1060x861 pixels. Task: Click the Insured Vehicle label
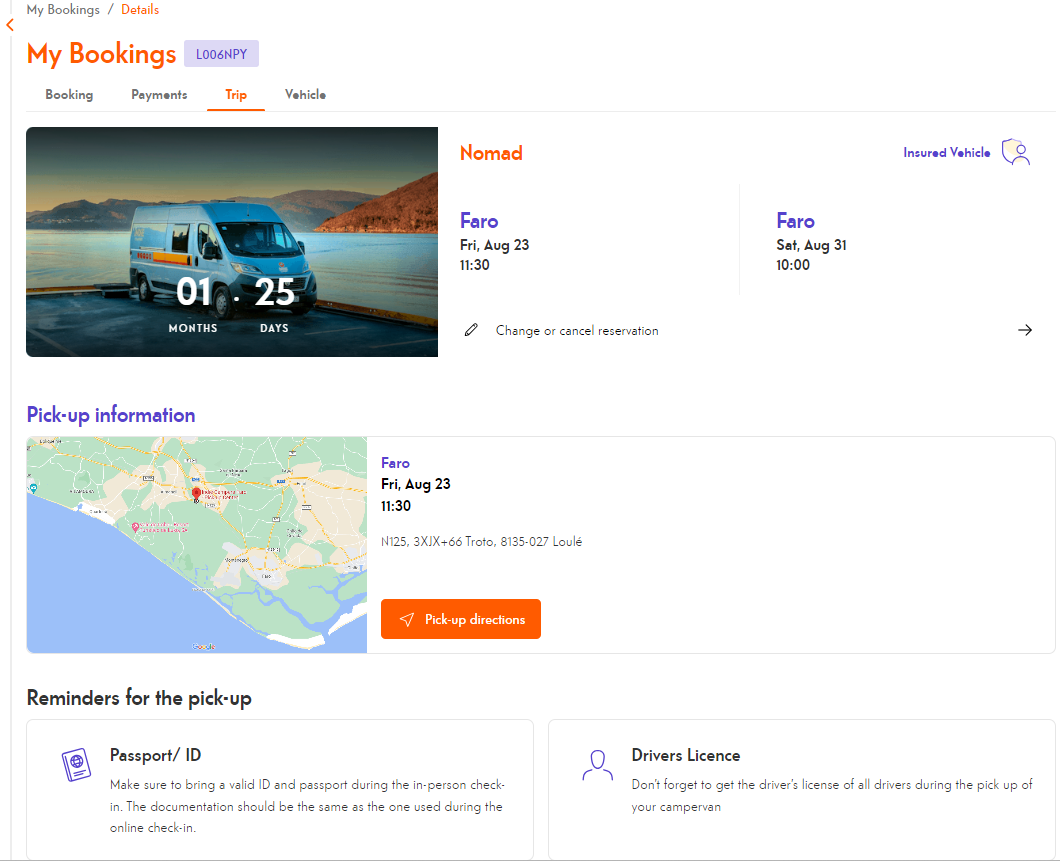tap(946, 153)
